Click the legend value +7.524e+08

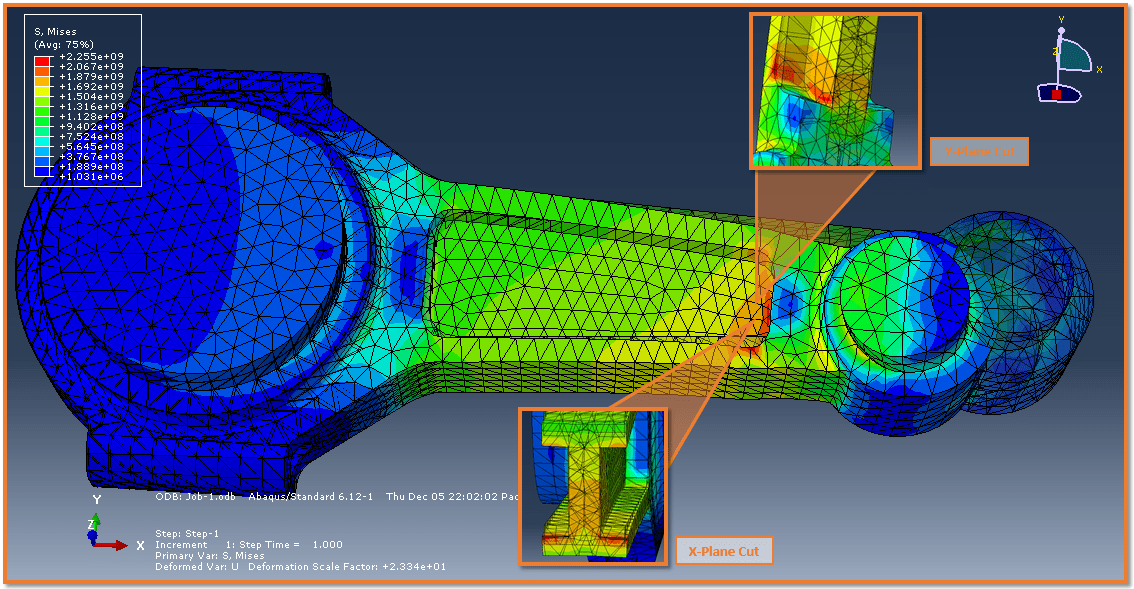91,136
